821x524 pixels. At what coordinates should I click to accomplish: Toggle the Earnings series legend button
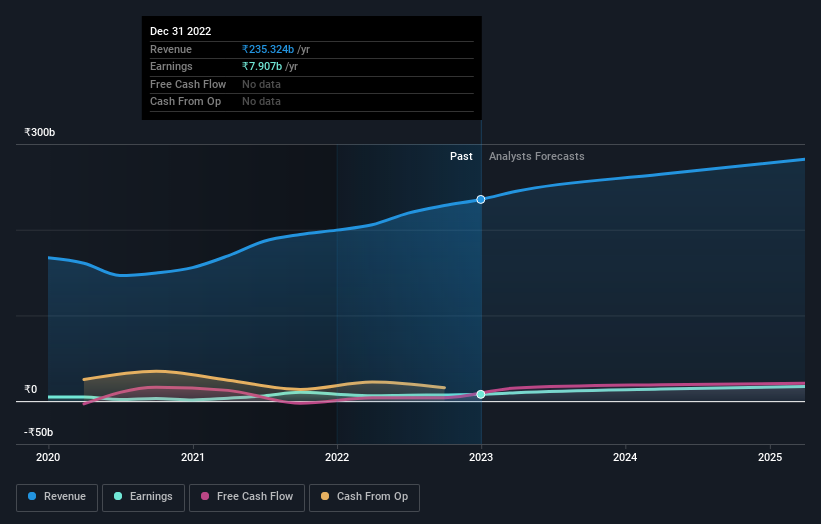click(143, 497)
